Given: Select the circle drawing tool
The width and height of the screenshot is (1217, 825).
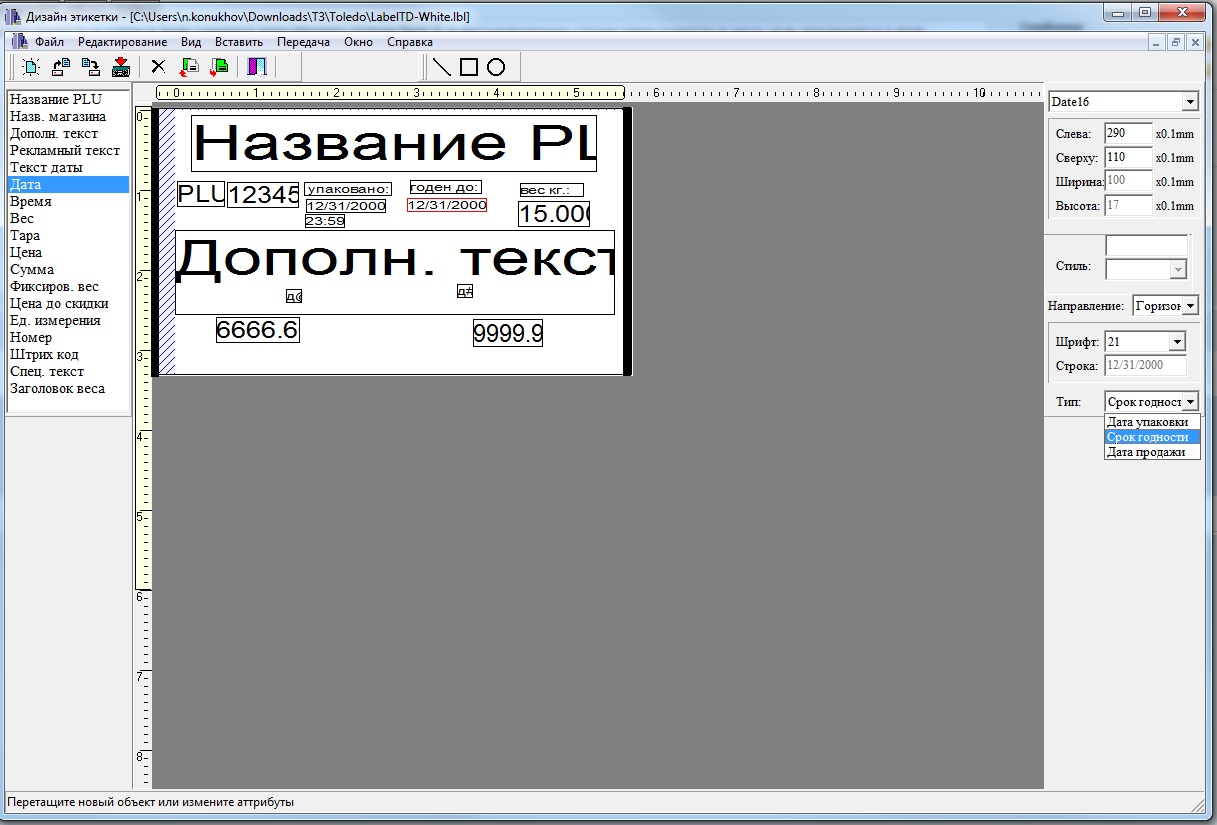Looking at the screenshot, I should 495,67.
